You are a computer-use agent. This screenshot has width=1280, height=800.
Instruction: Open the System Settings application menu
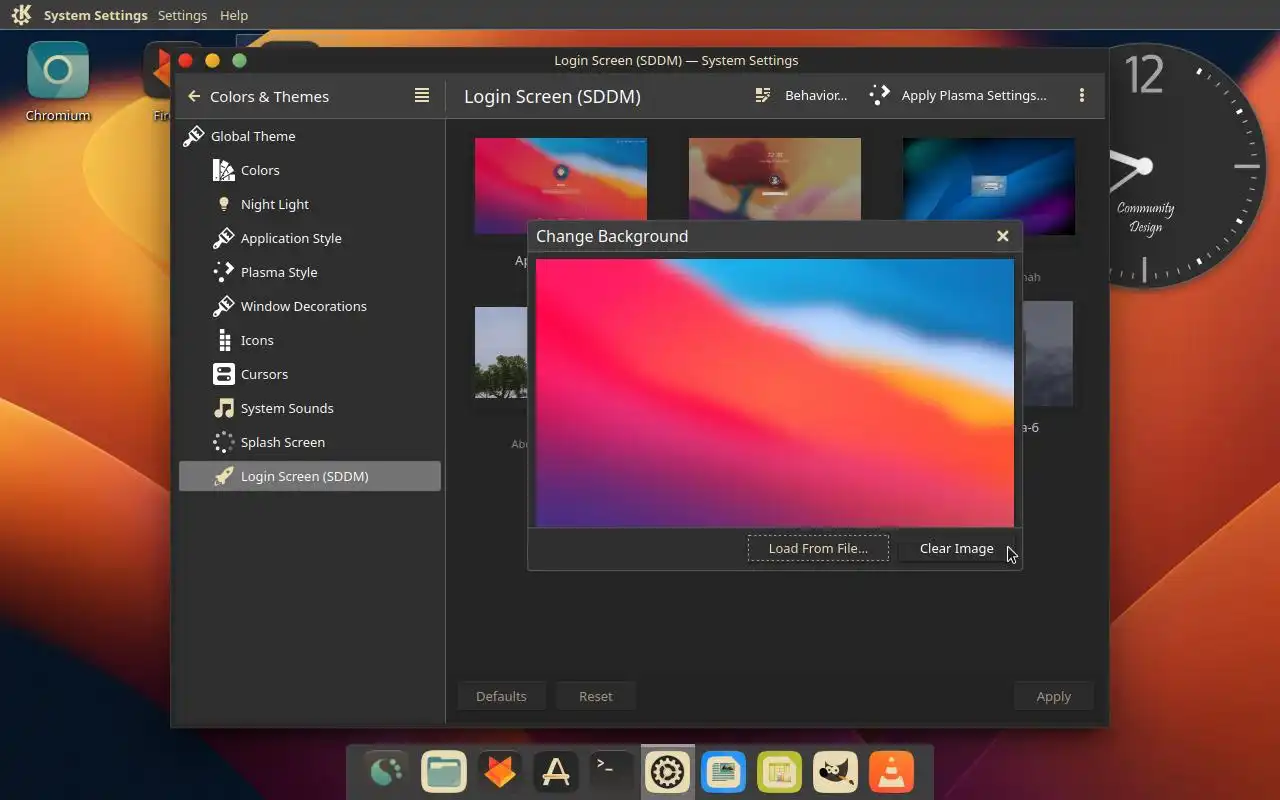click(96, 15)
